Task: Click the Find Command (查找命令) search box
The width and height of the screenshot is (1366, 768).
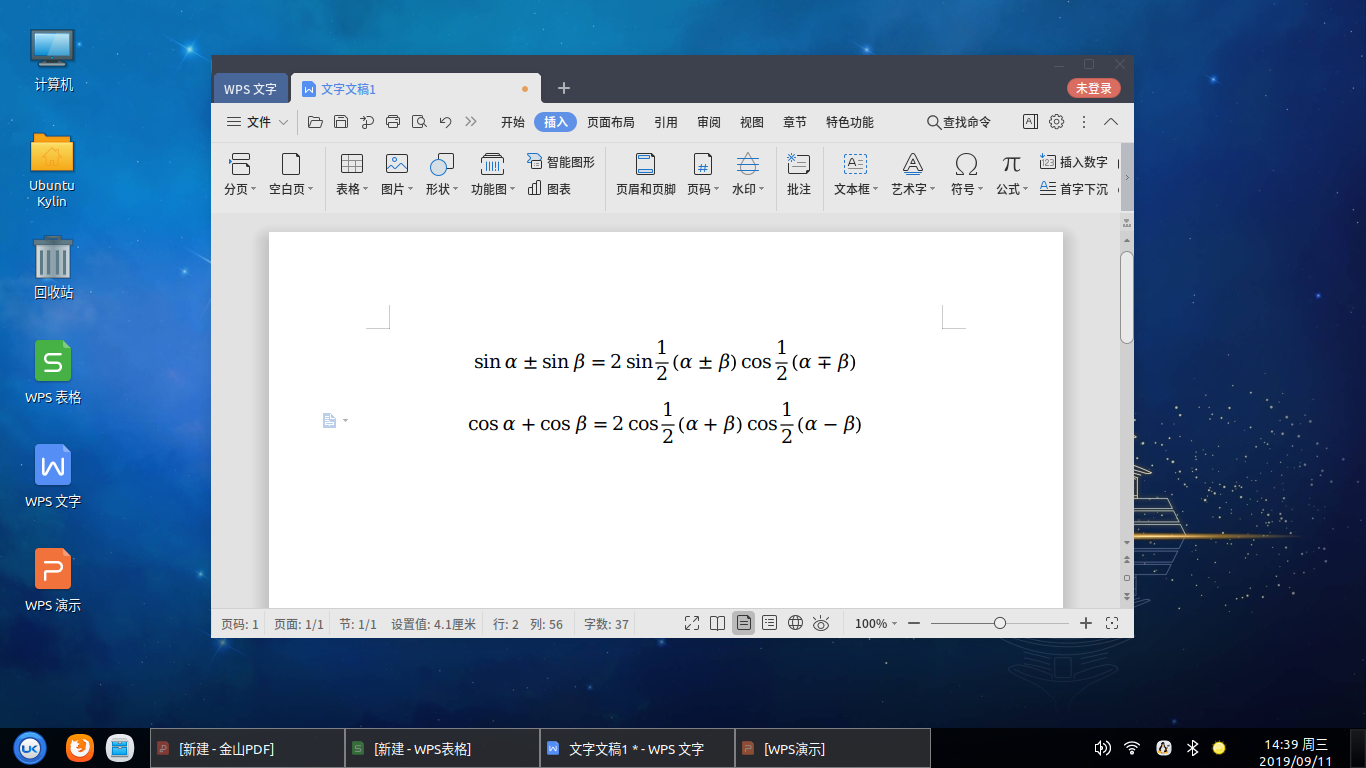Action: (958, 122)
